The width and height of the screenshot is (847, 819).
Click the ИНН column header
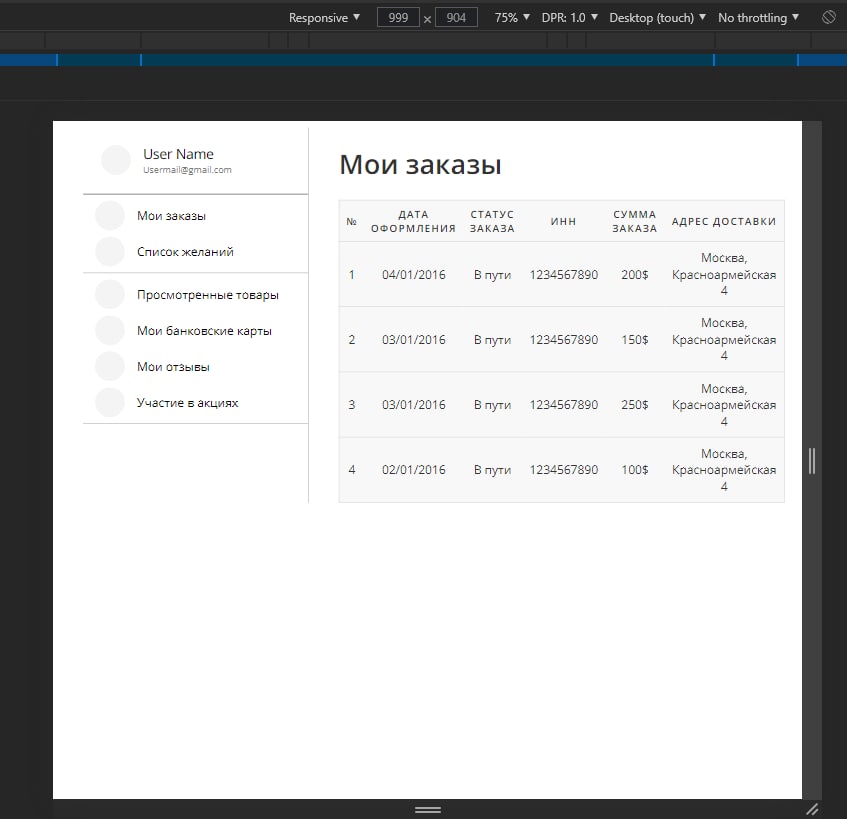coord(563,221)
